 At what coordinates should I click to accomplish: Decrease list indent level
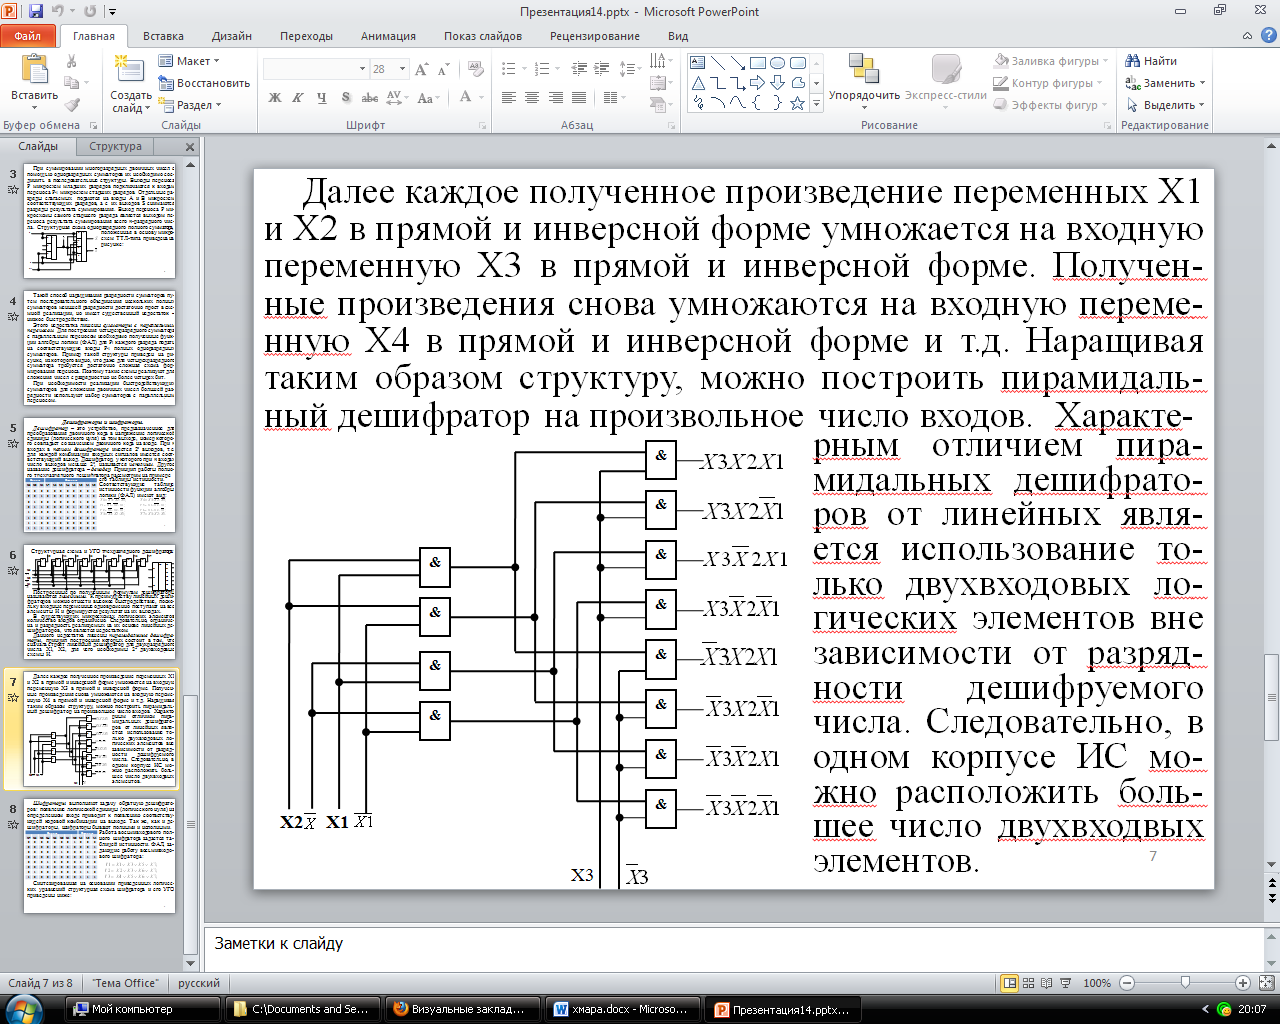(579, 69)
